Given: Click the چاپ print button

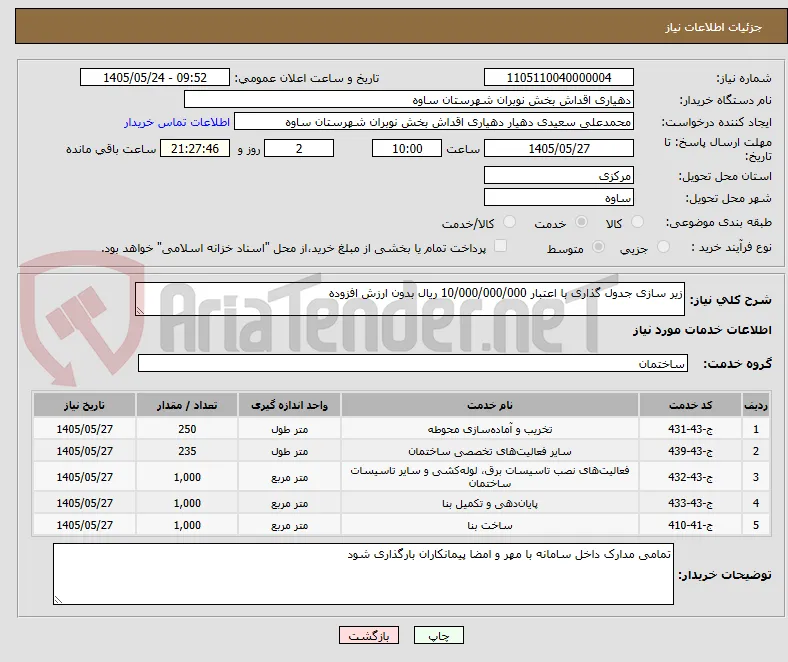Looking at the screenshot, I should 439,635.
